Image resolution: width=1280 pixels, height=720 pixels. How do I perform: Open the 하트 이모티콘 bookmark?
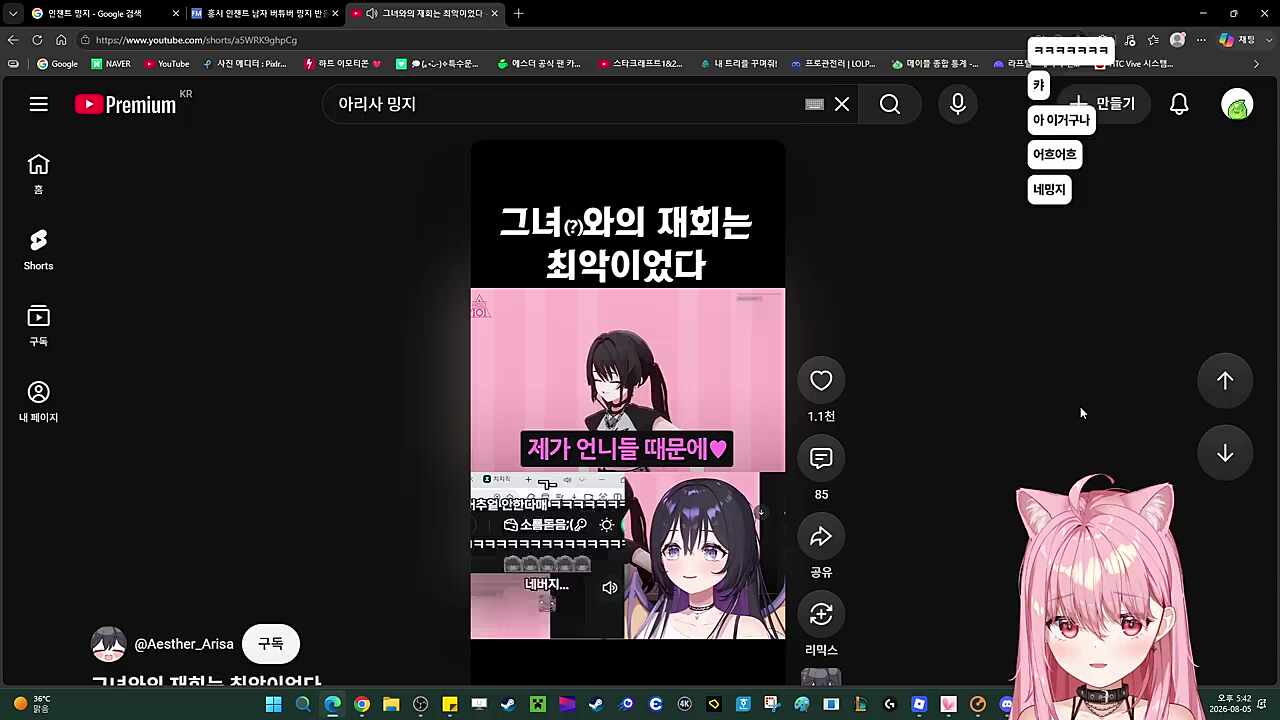[x=343, y=64]
